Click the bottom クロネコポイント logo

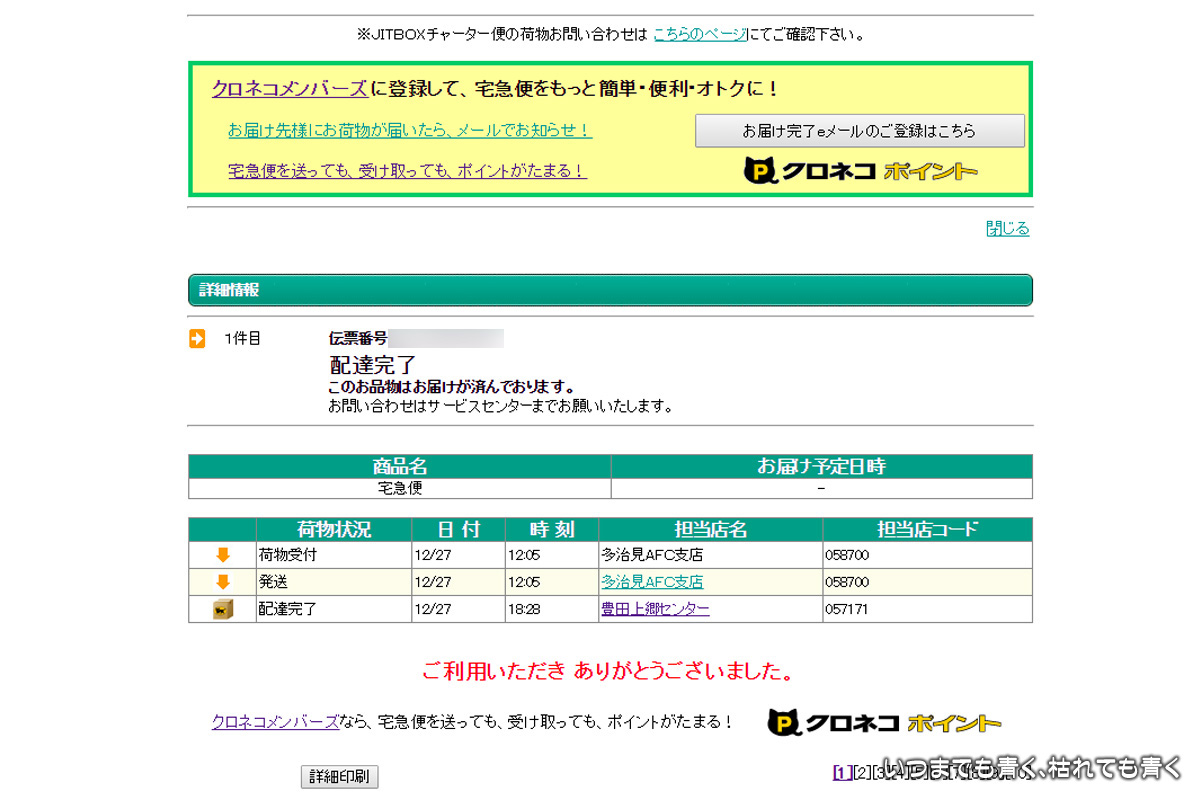pyautogui.click(x=884, y=723)
